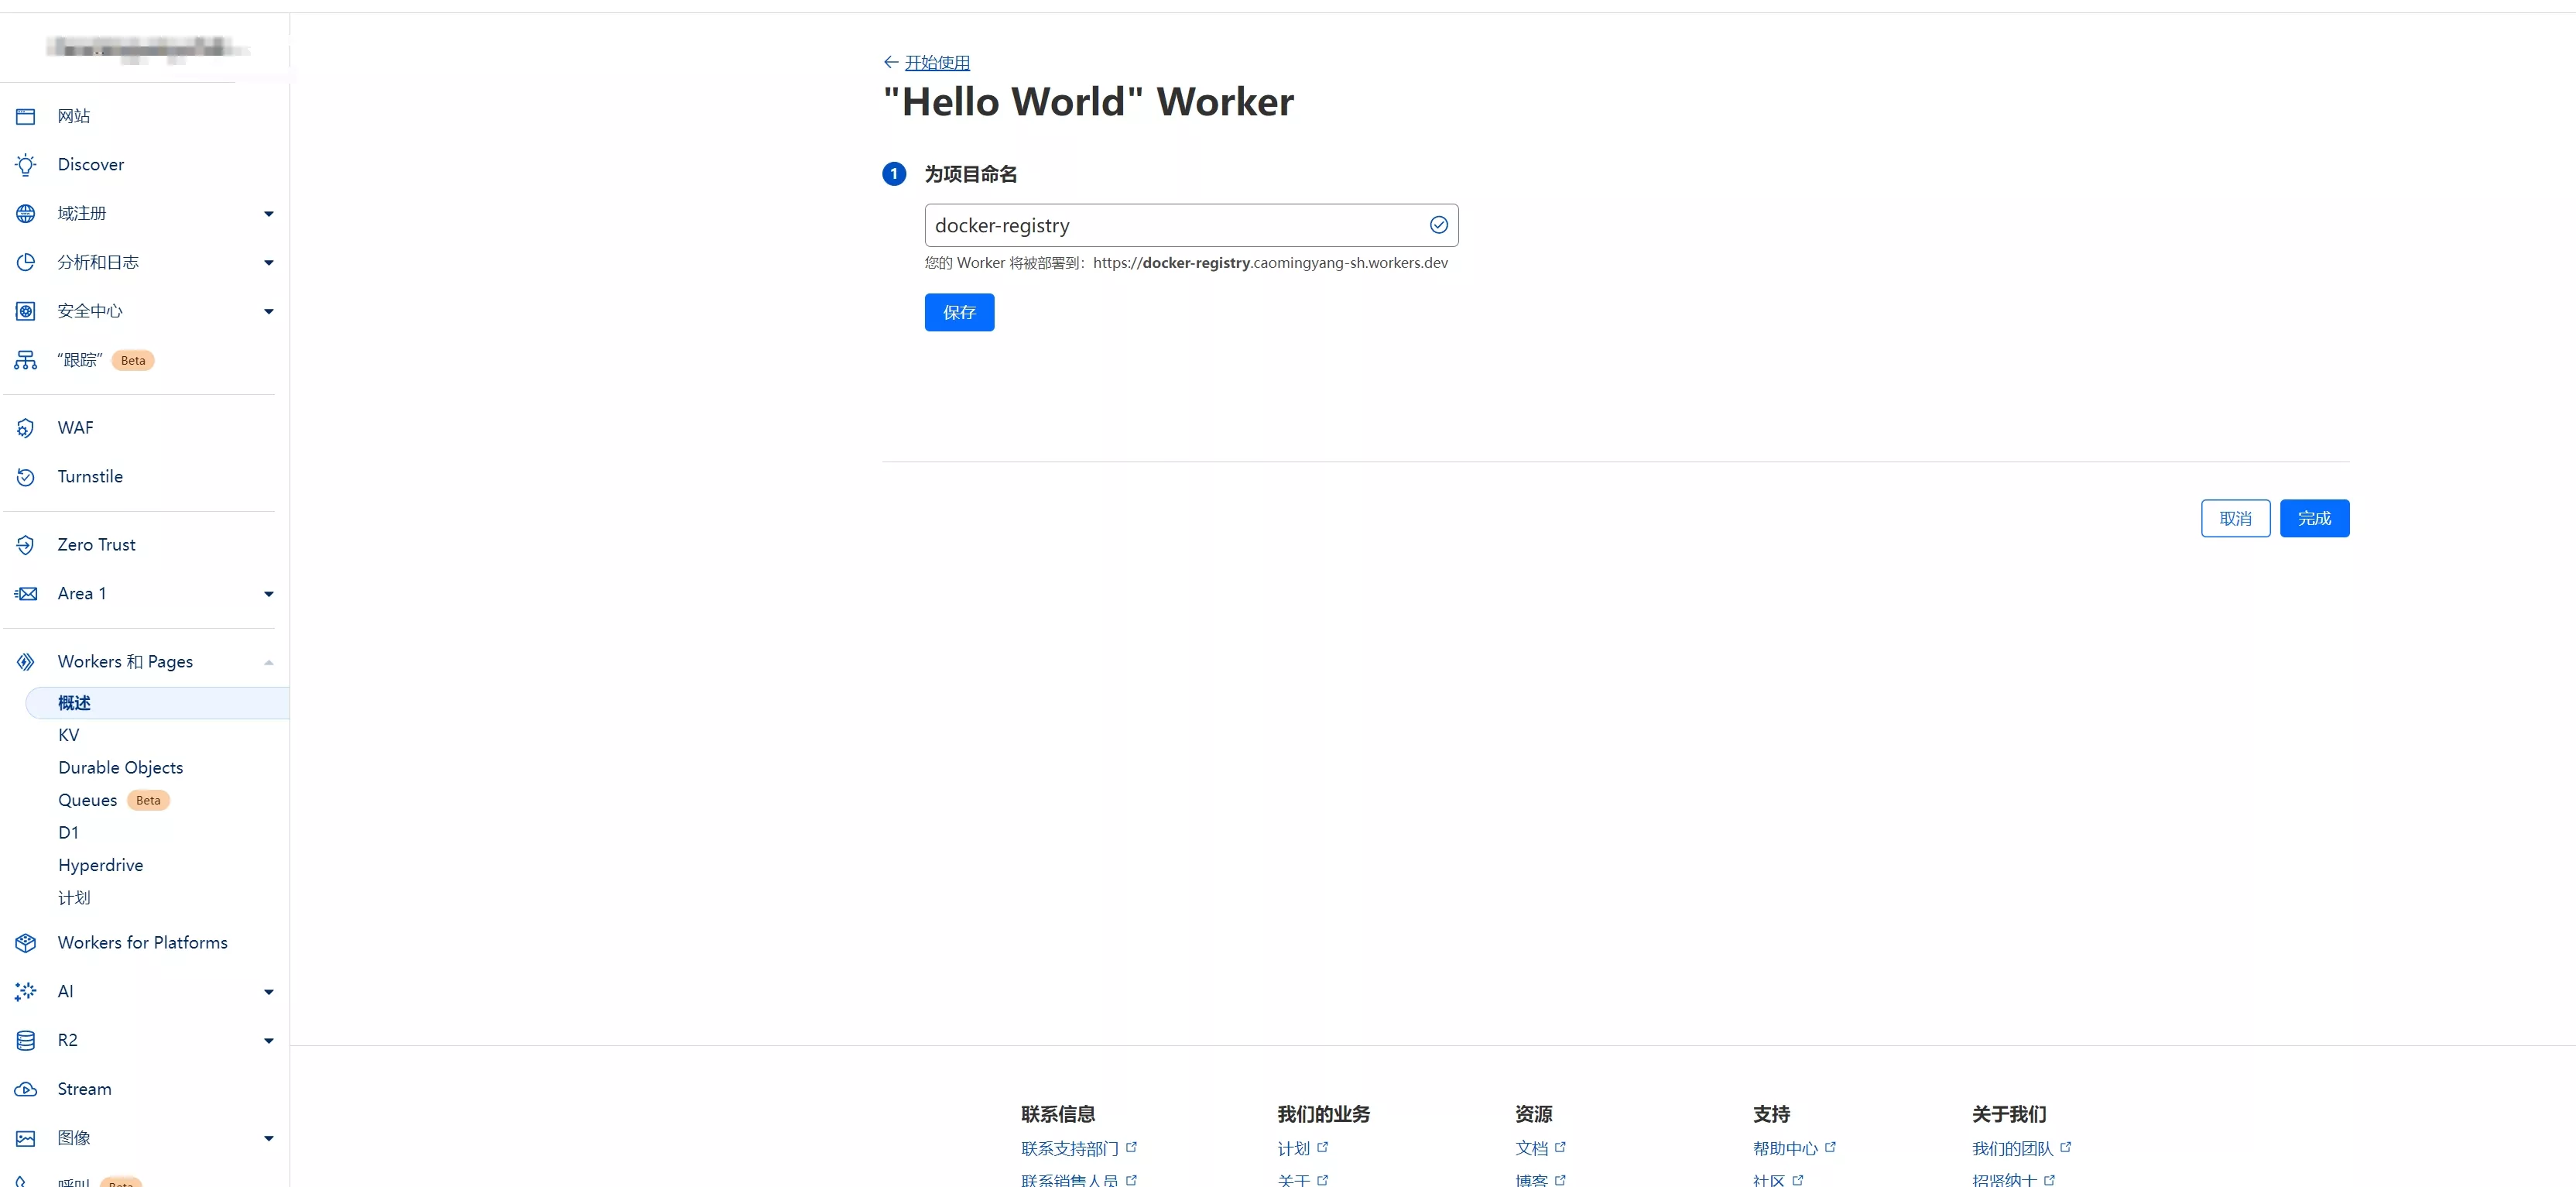Select the KV menu item
Screen dimensions: 2576x1187
point(69,735)
